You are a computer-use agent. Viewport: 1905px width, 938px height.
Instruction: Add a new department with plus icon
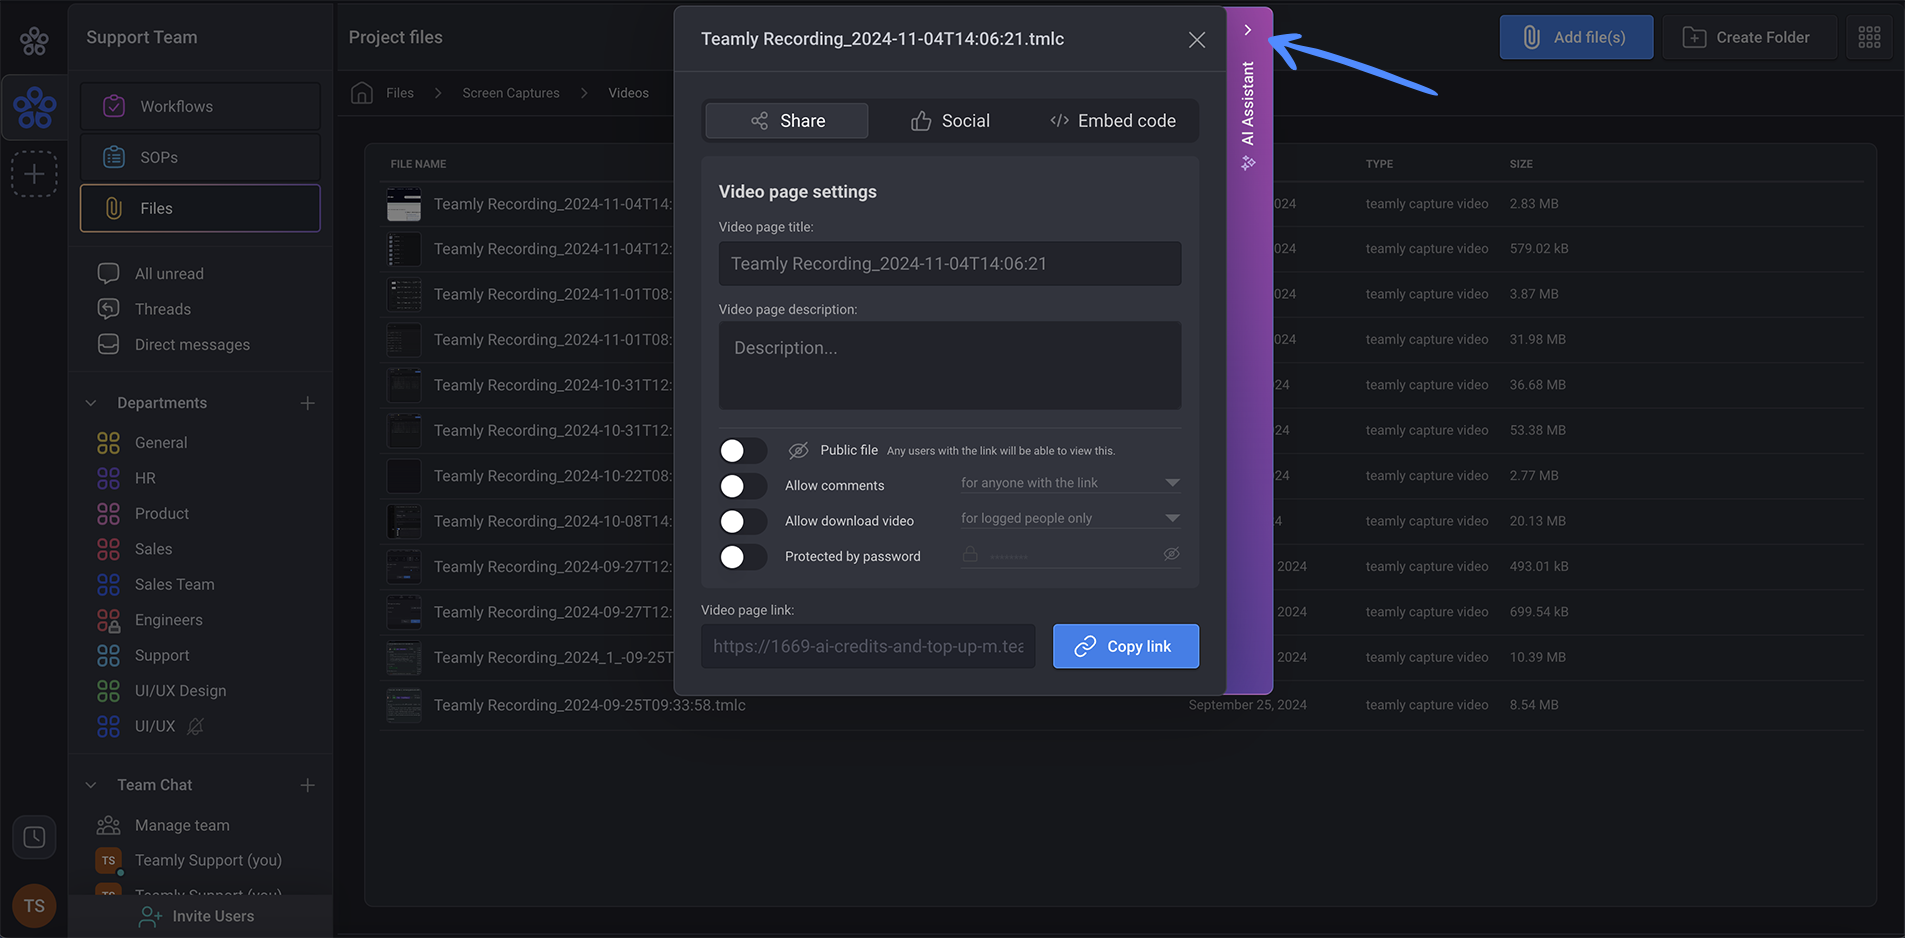(x=307, y=403)
